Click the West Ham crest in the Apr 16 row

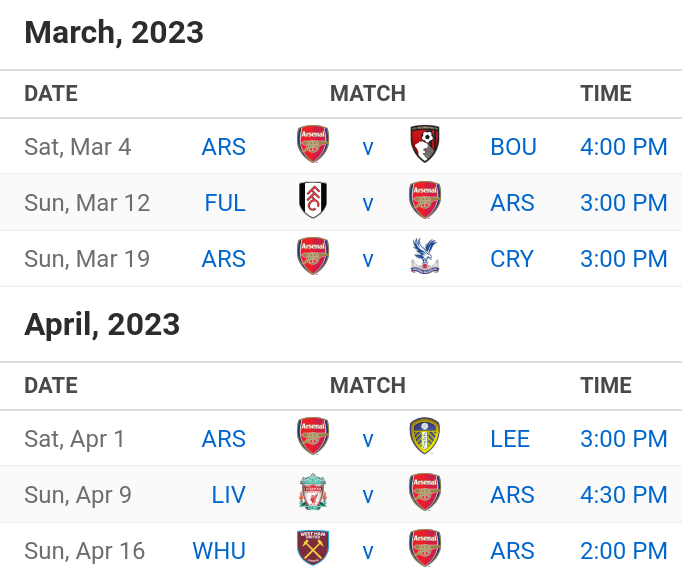[313, 548]
